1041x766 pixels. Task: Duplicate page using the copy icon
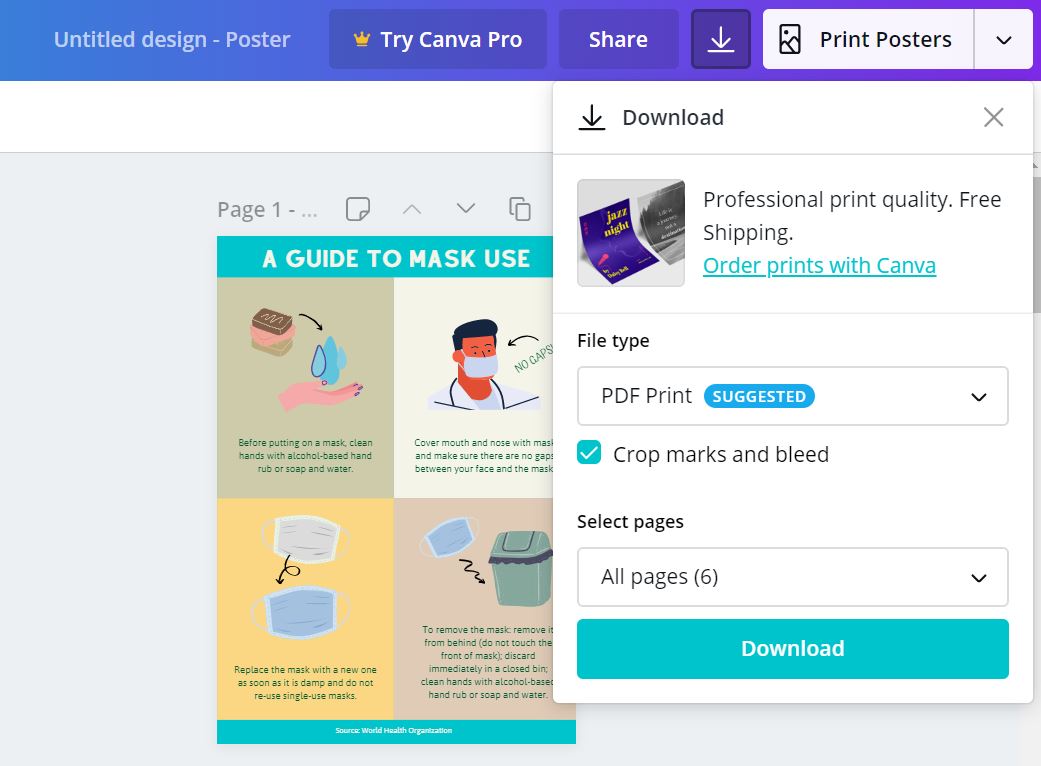click(520, 209)
